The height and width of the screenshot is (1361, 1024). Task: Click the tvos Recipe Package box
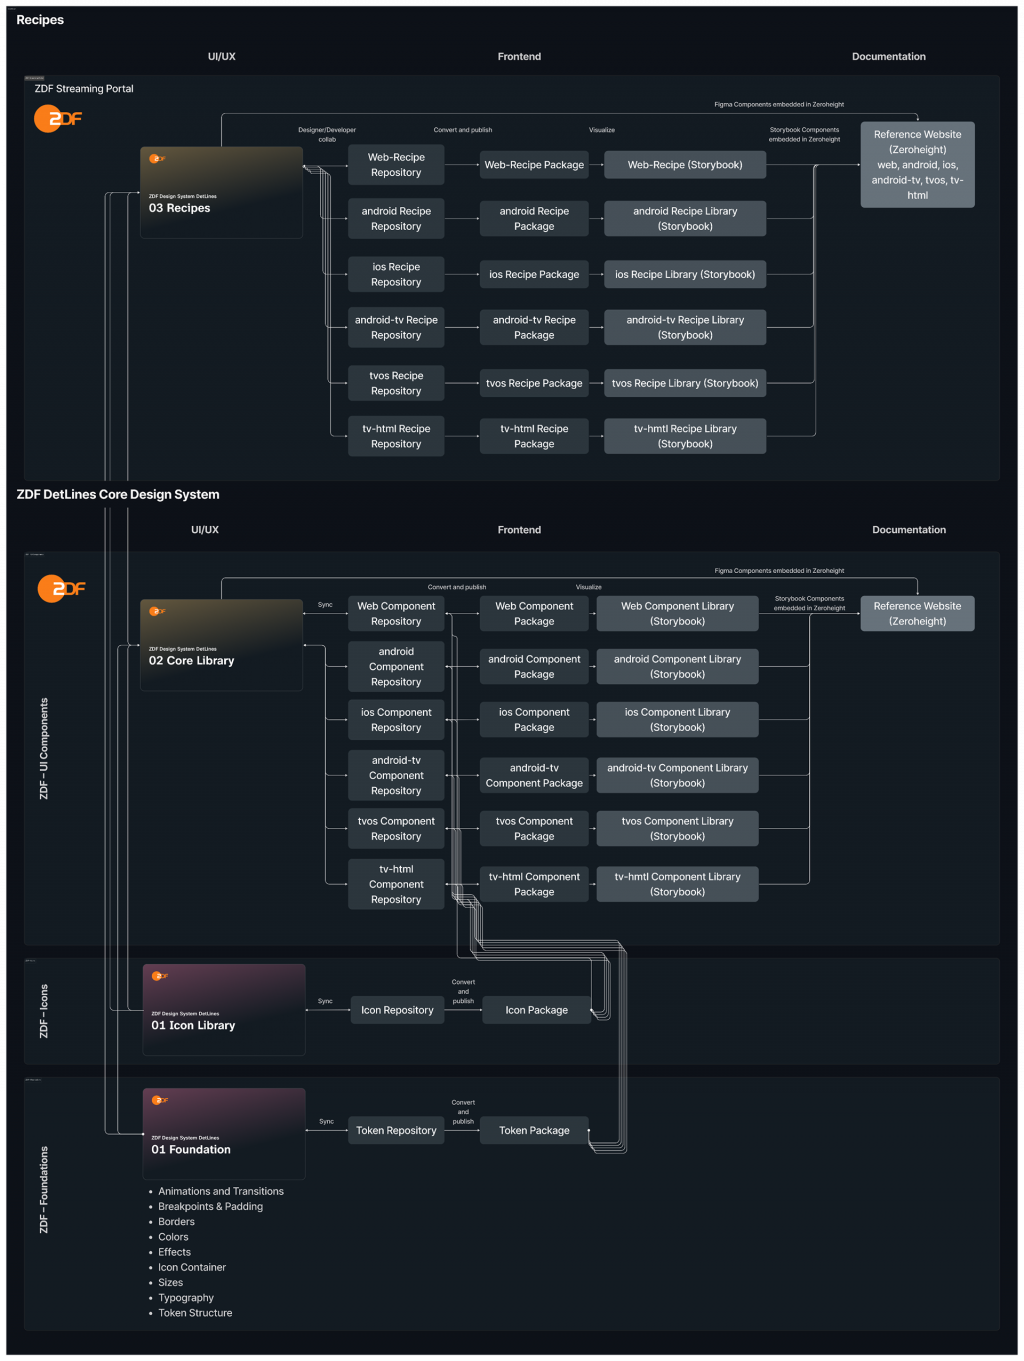point(534,384)
